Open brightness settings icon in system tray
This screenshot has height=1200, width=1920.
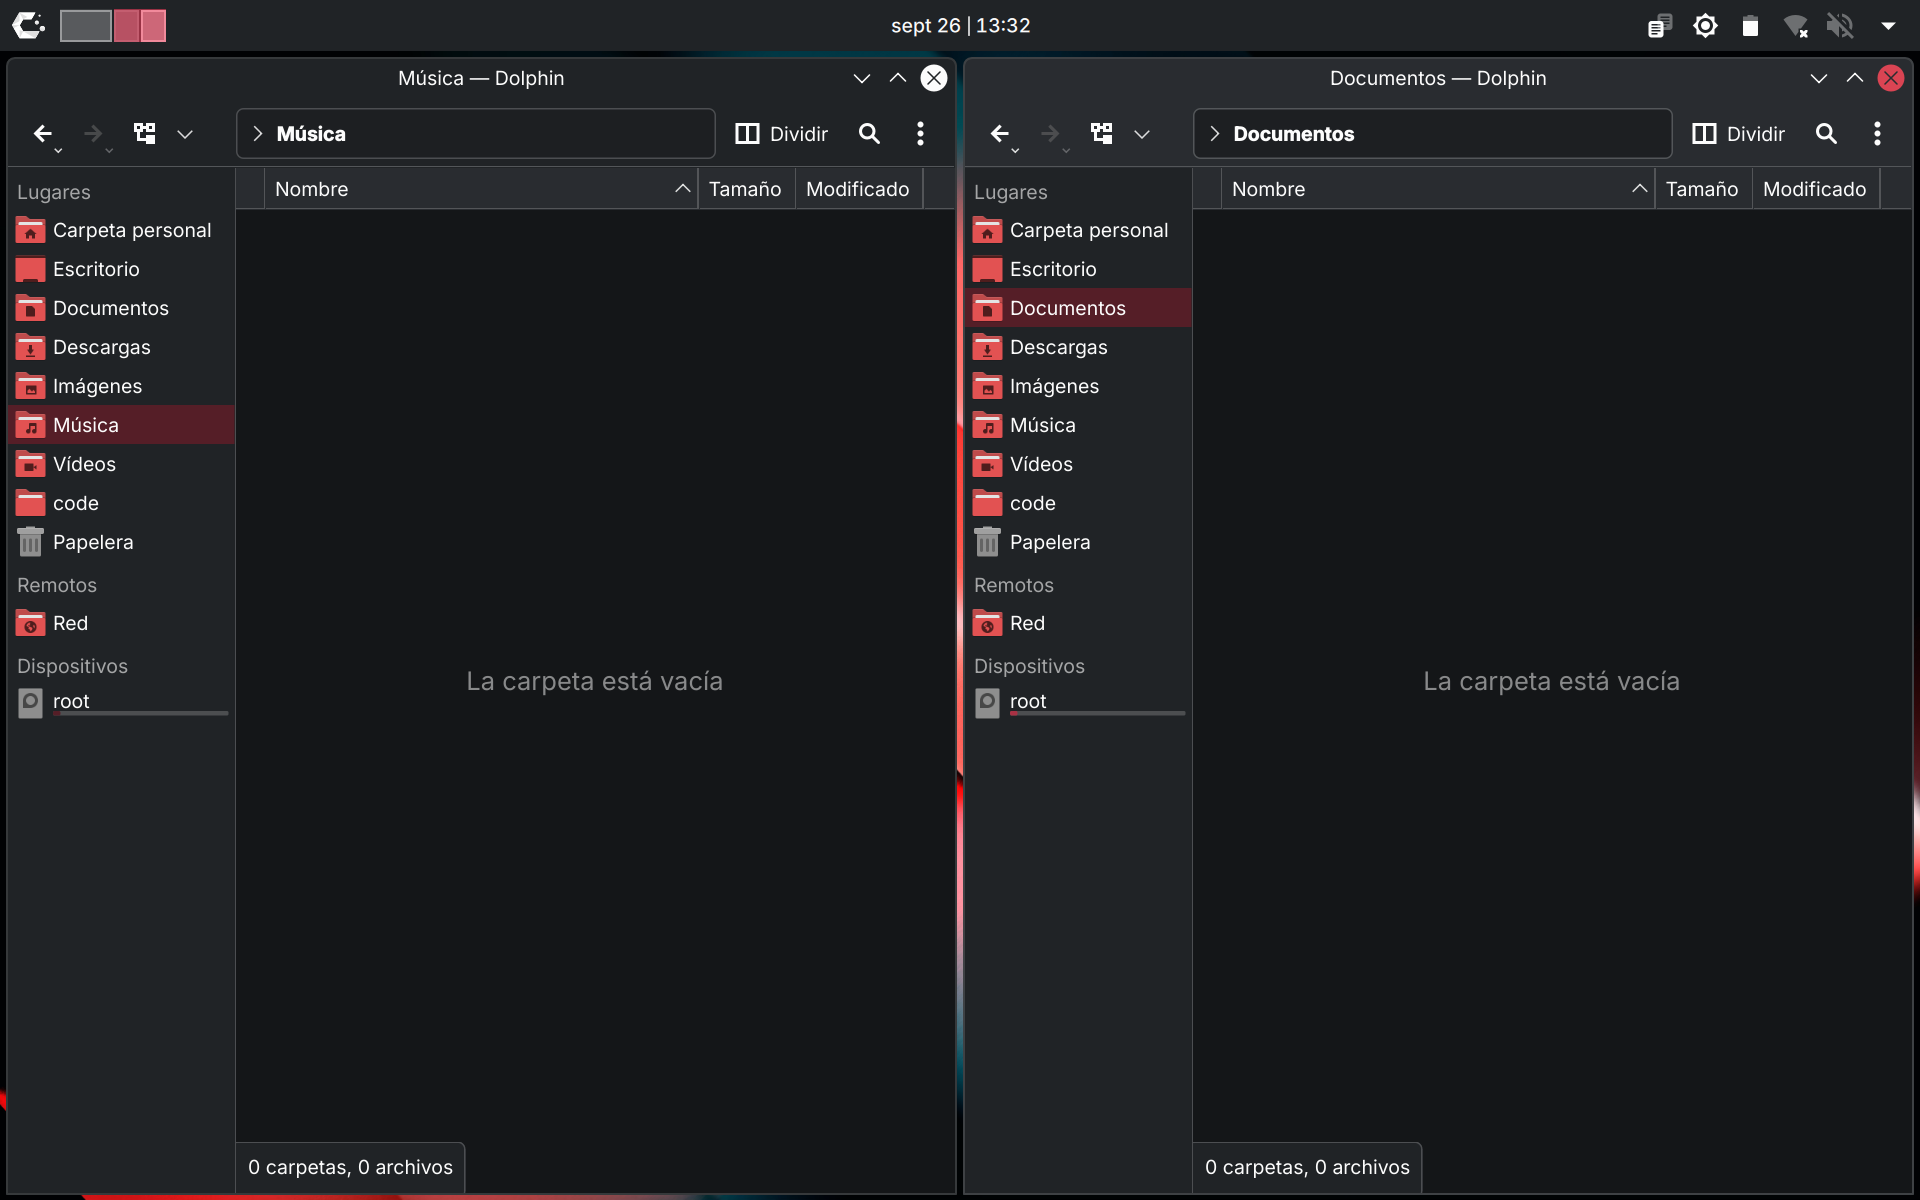click(1705, 26)
